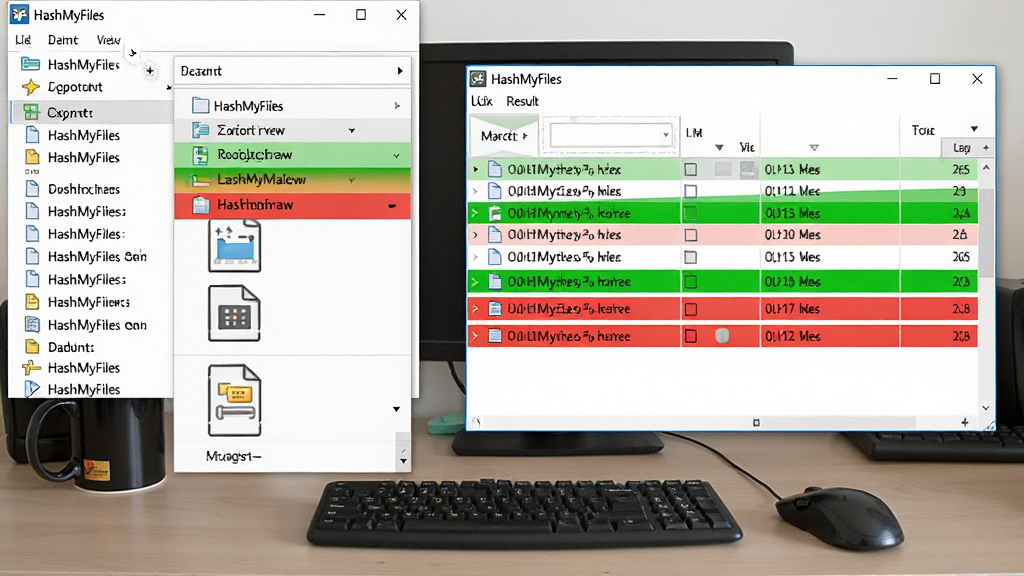Click right window vertical scrollbar thumb

(x=986, y=232)
